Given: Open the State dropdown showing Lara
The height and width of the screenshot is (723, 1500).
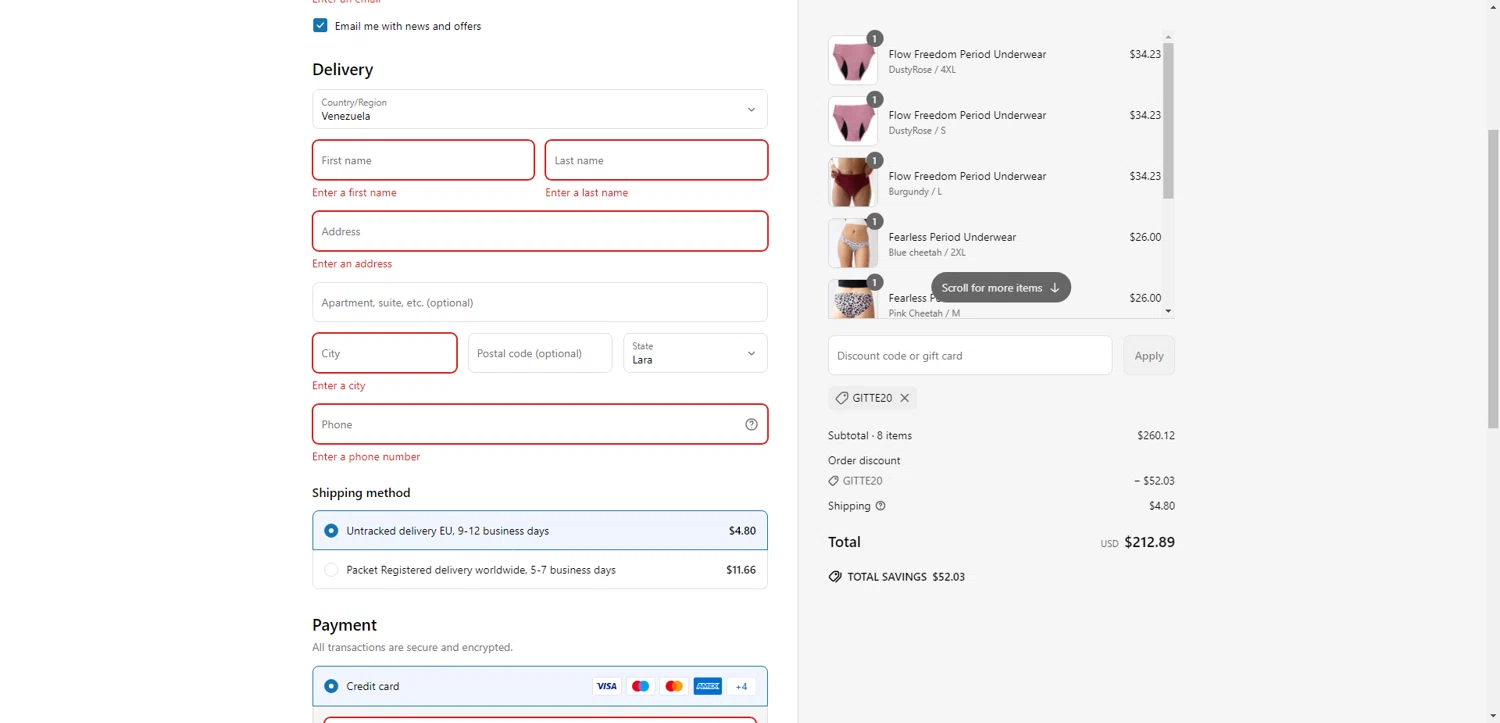Looking at the screenshot, I should [695, 353].
